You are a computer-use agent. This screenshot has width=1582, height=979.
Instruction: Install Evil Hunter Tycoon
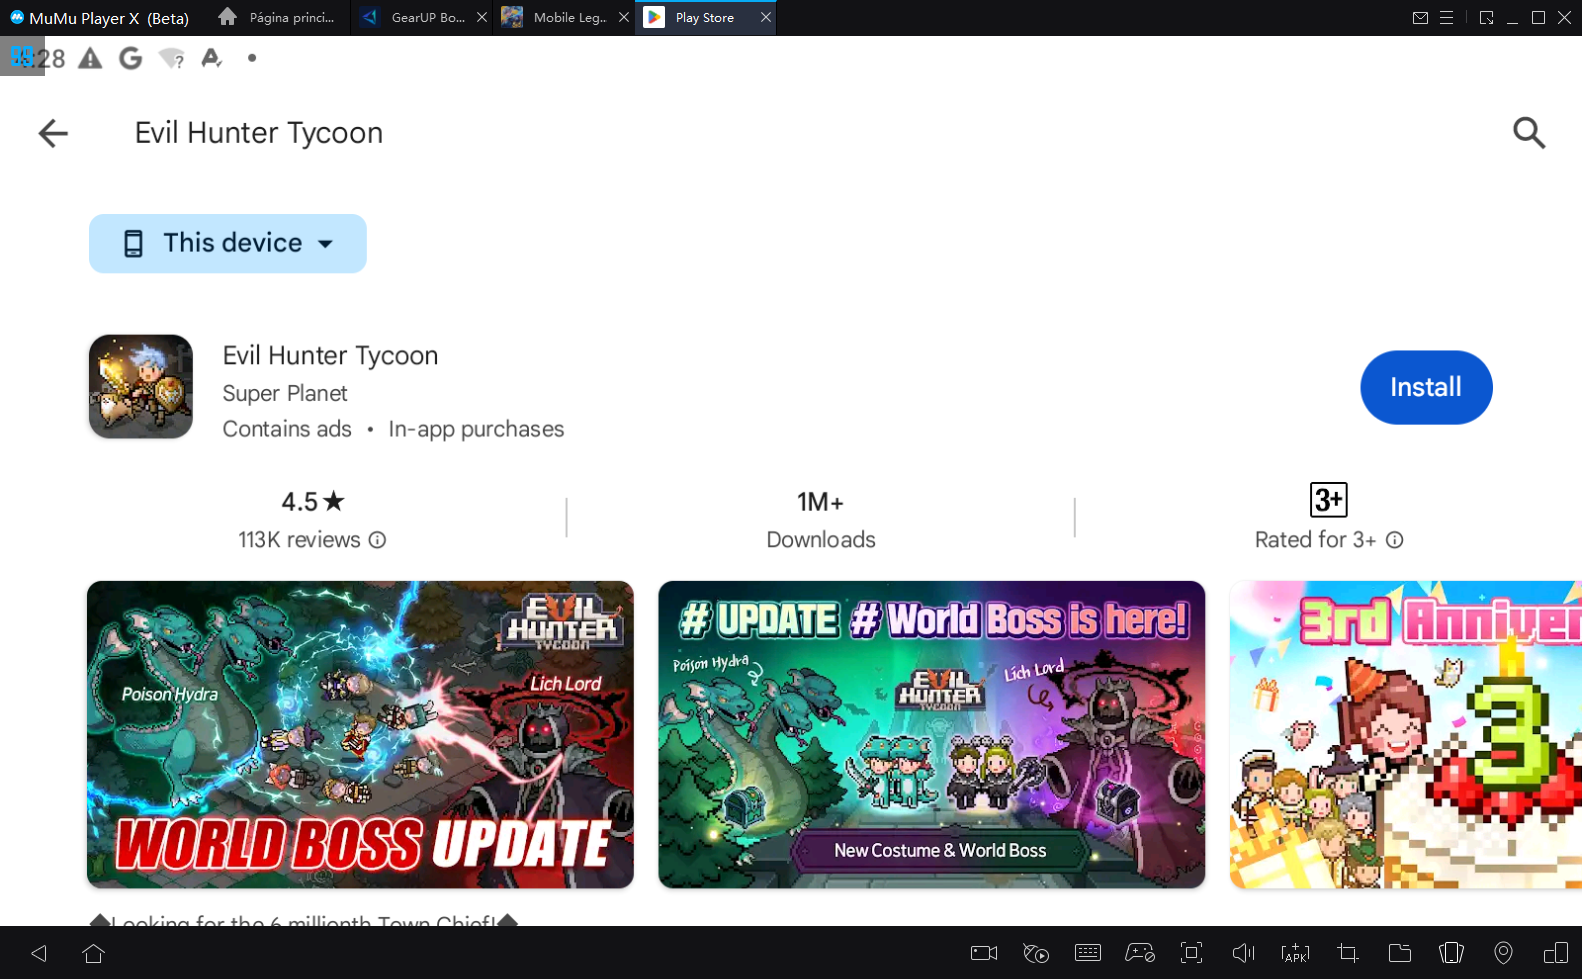pos(1425,387)
